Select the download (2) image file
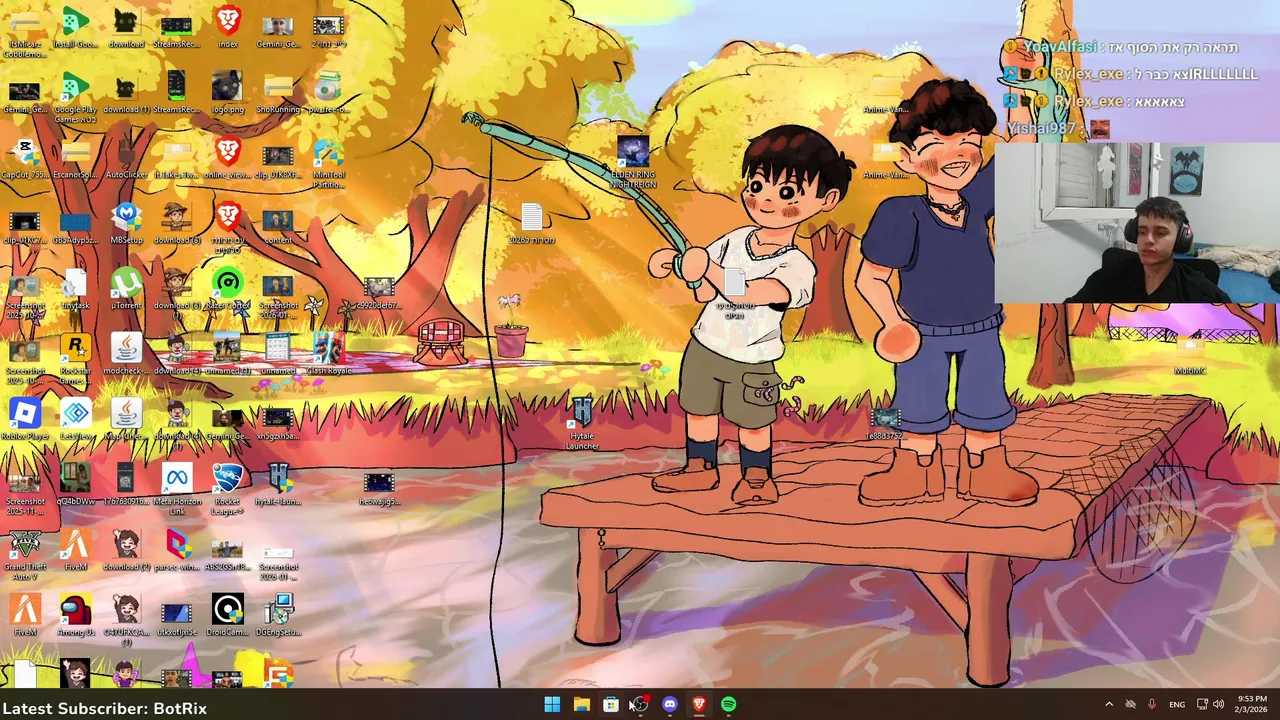 coord(126,551)
